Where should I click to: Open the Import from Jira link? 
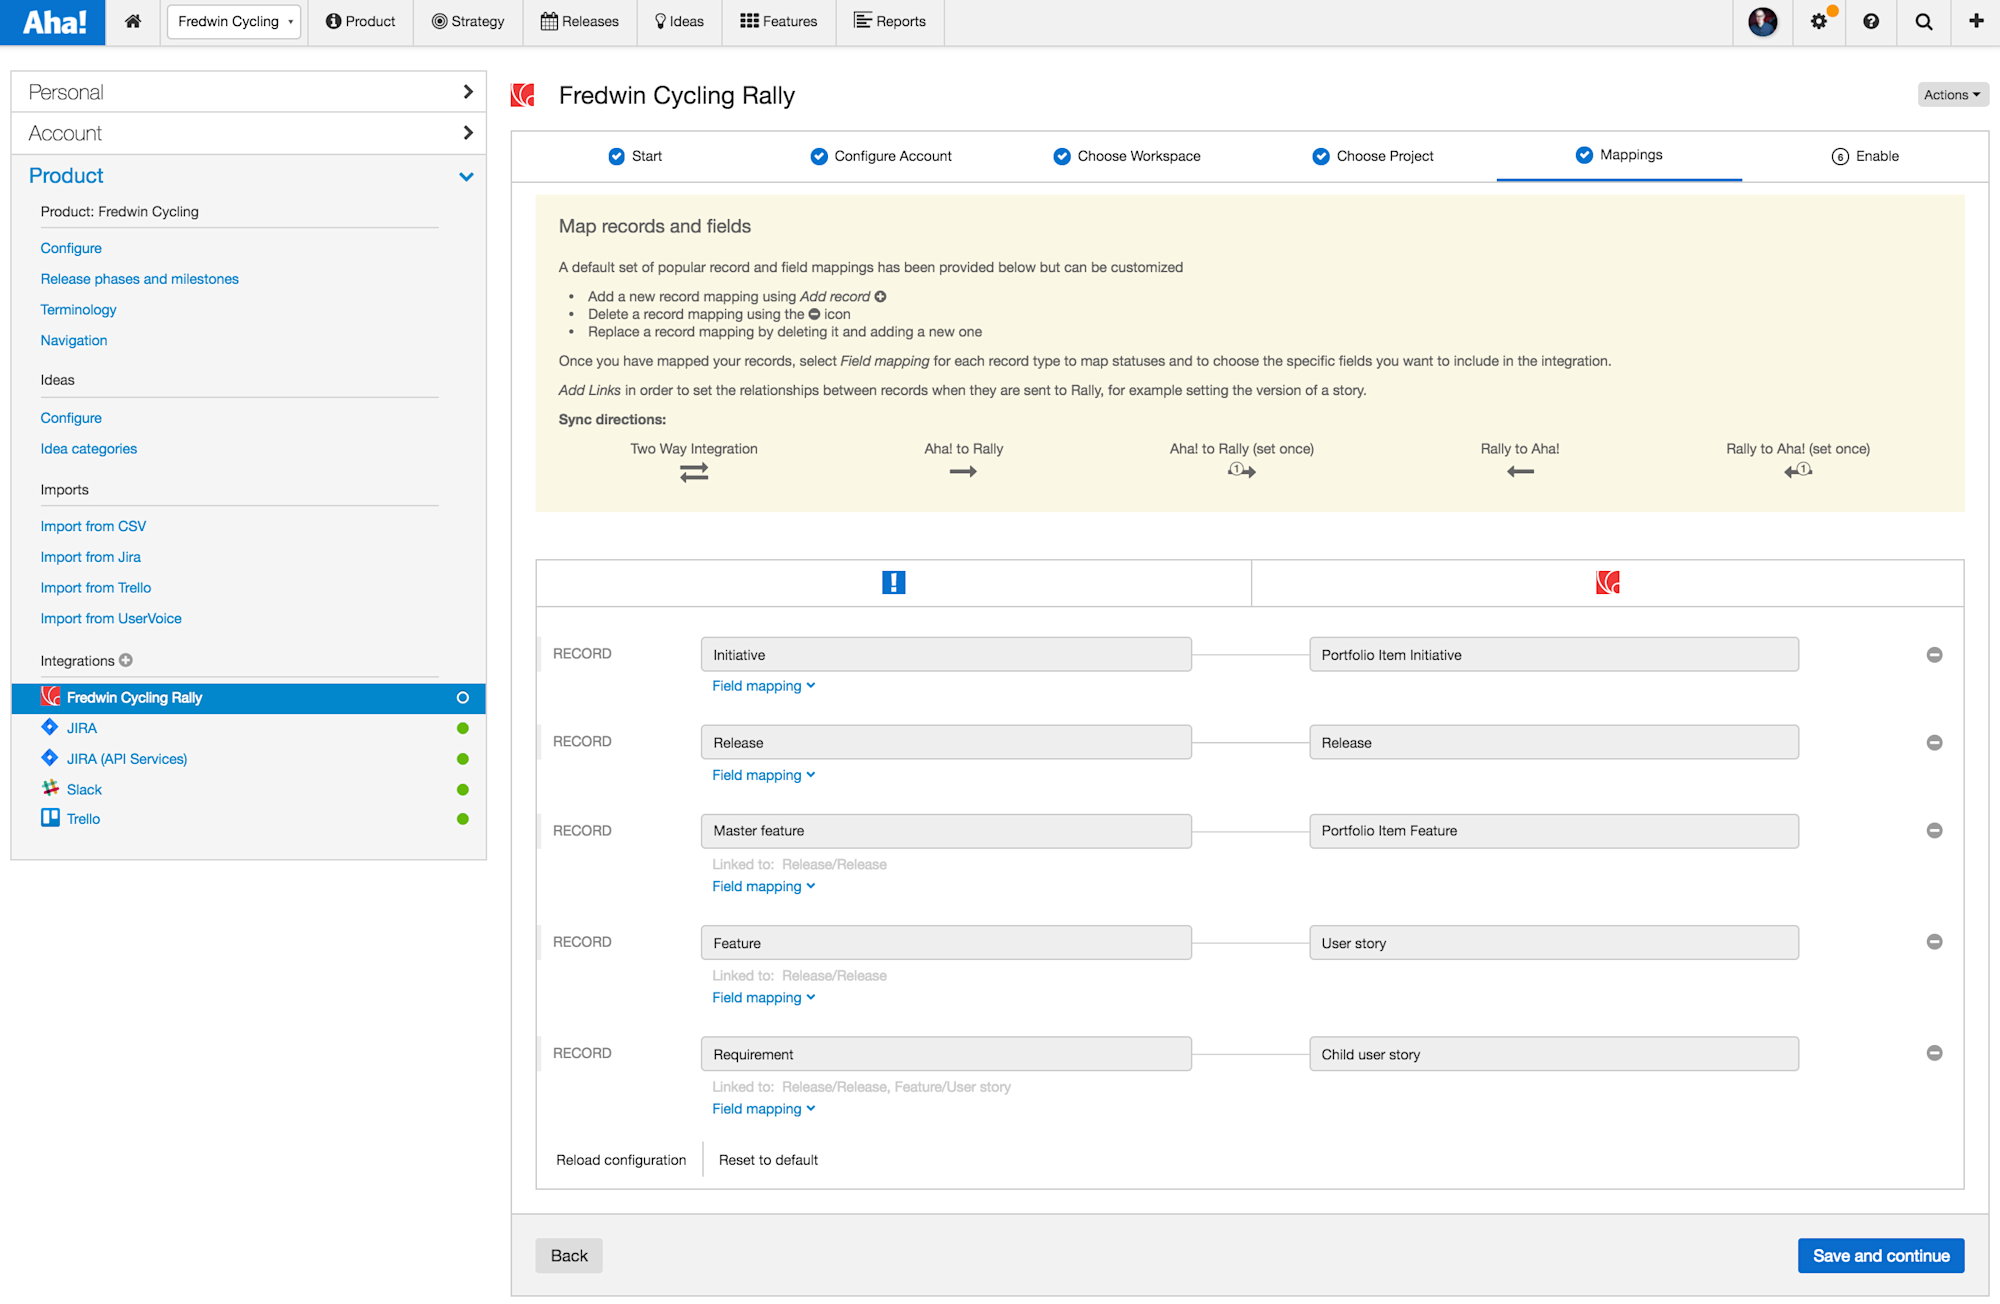click(x=90, y=556)
